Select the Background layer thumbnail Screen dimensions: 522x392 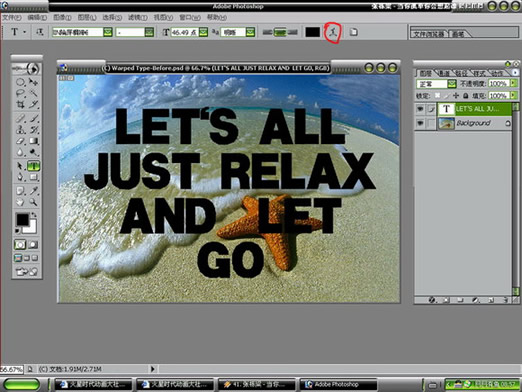point(446,123)
